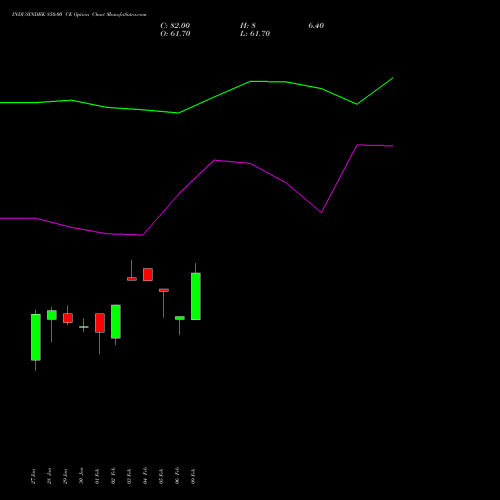This screenshot has height=500, width=500.
Task: Select the thin red candle for 03 Feb
Action: 132,279
